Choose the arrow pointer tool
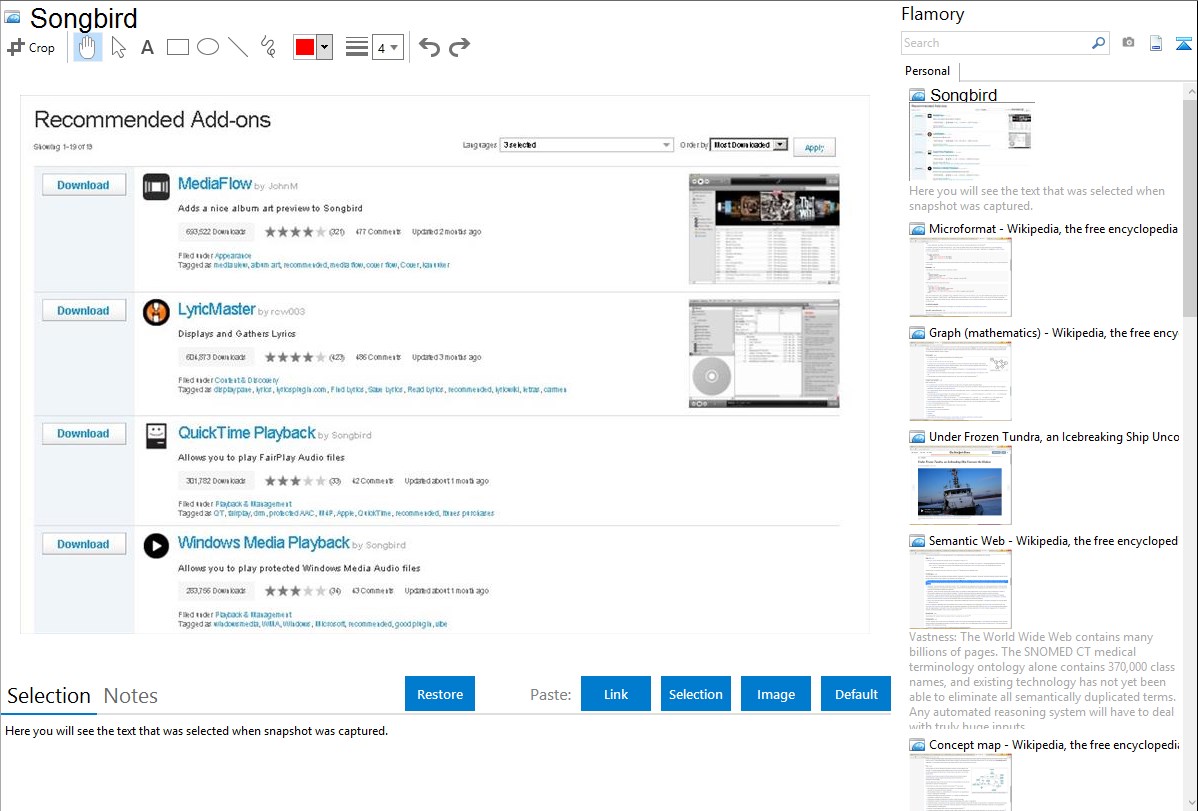 click(x=118, y=47)
